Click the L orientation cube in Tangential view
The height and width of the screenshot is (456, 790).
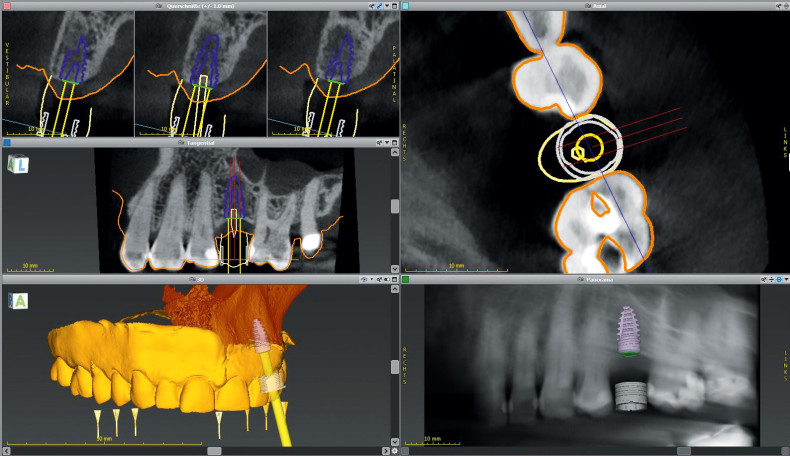pos(18,164)
